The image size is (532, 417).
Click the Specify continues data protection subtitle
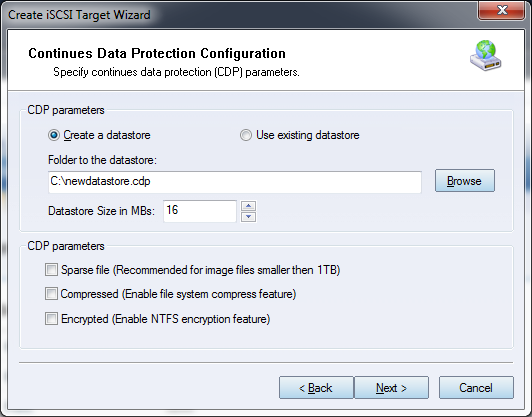[176, 72]
